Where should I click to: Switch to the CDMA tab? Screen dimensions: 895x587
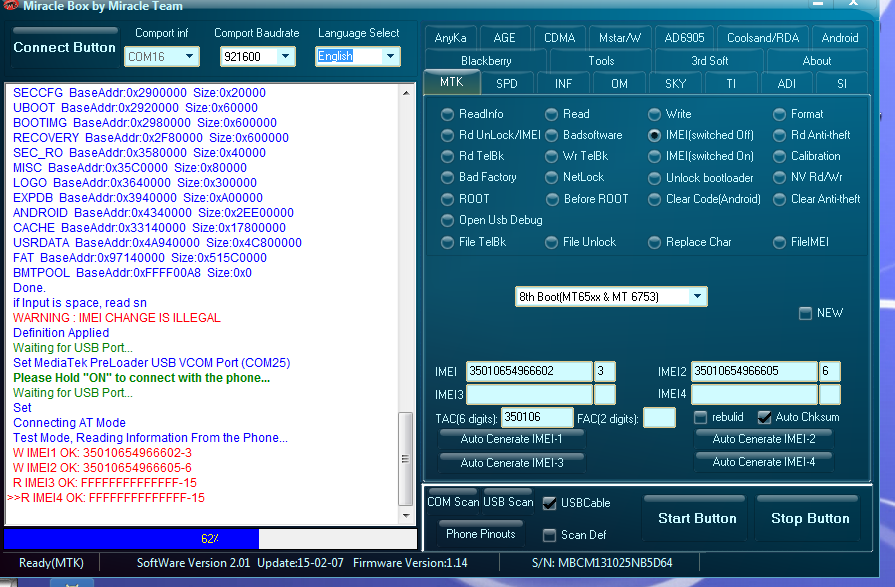(559, 38)
